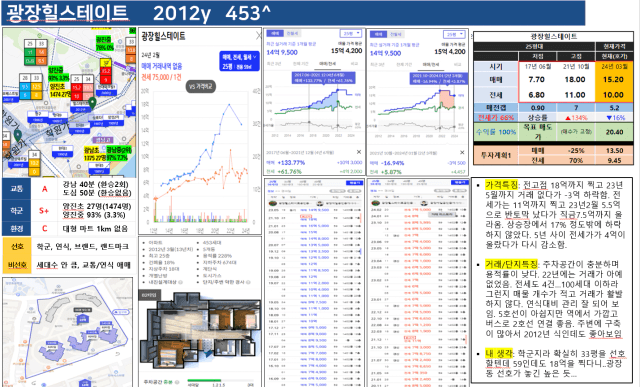The image size is (640, 387).
Task: Click the 2021.10-2024.01 range tooltip on chart
Action: (438, 79)
